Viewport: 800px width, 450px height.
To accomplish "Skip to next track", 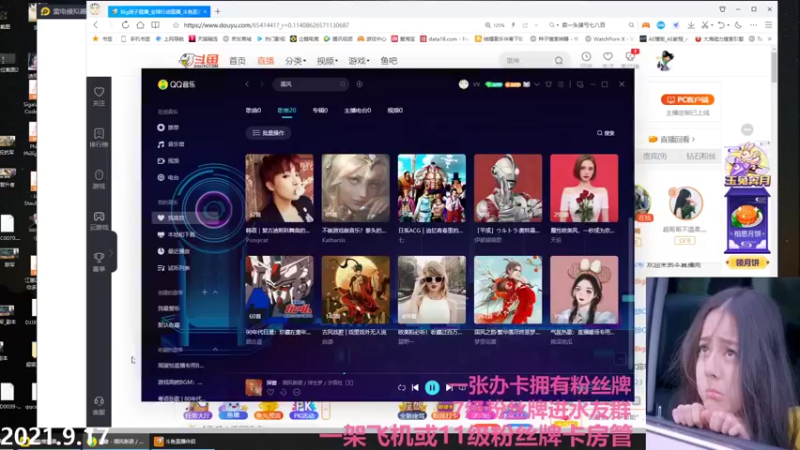I will pyautogui.click(x=449, y=388).
